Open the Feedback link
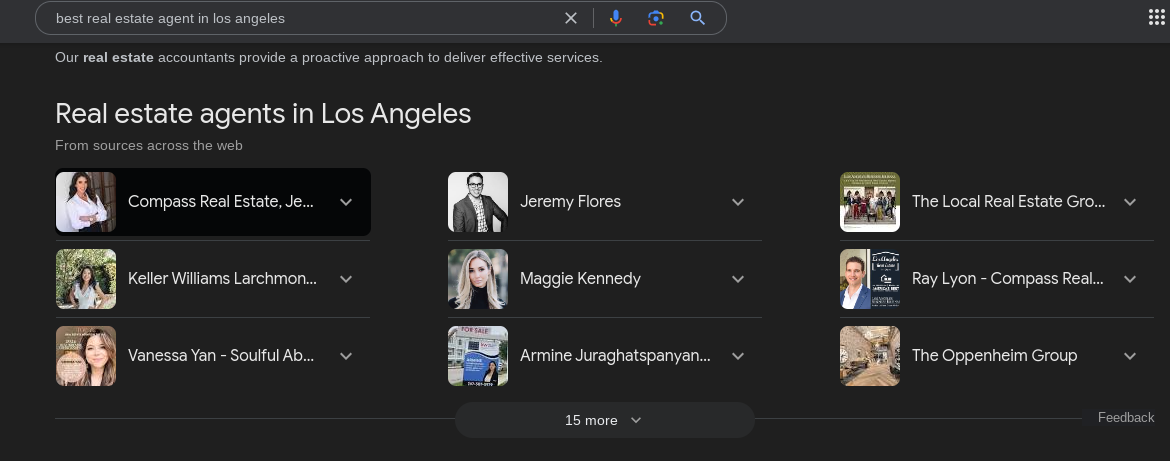 pyautogui.click(x=1125, y=418)
